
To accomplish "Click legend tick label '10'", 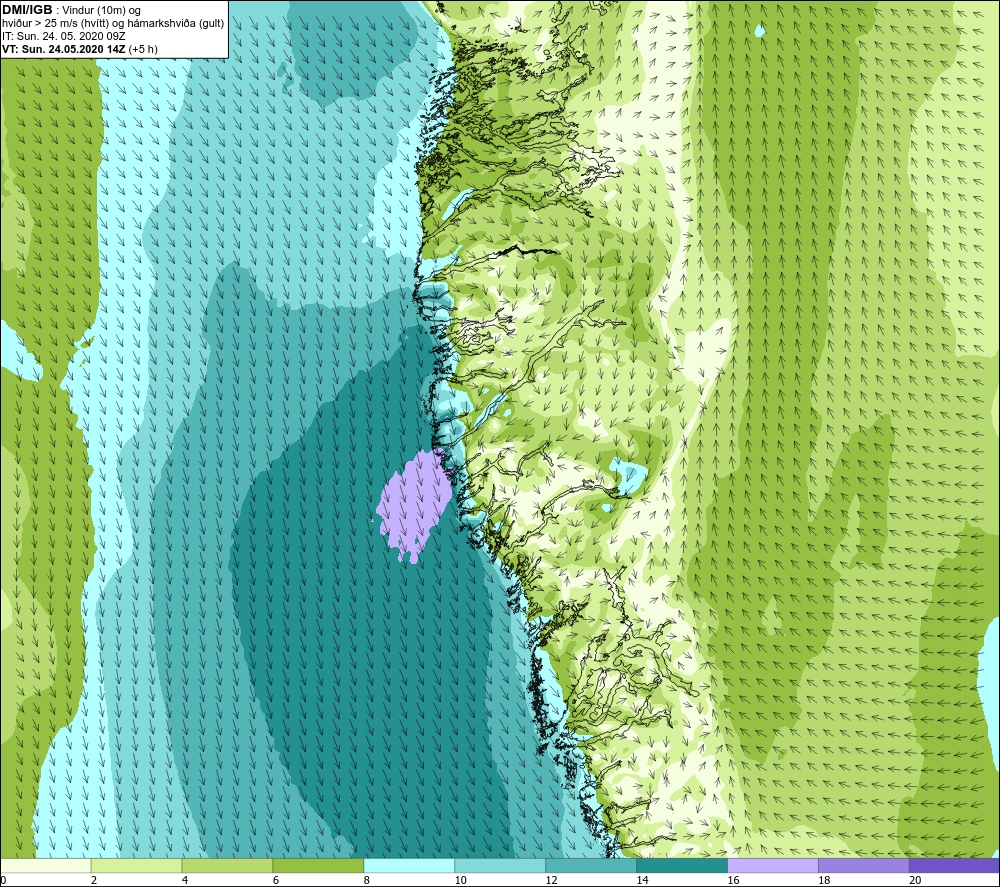I will pos(460,881).
